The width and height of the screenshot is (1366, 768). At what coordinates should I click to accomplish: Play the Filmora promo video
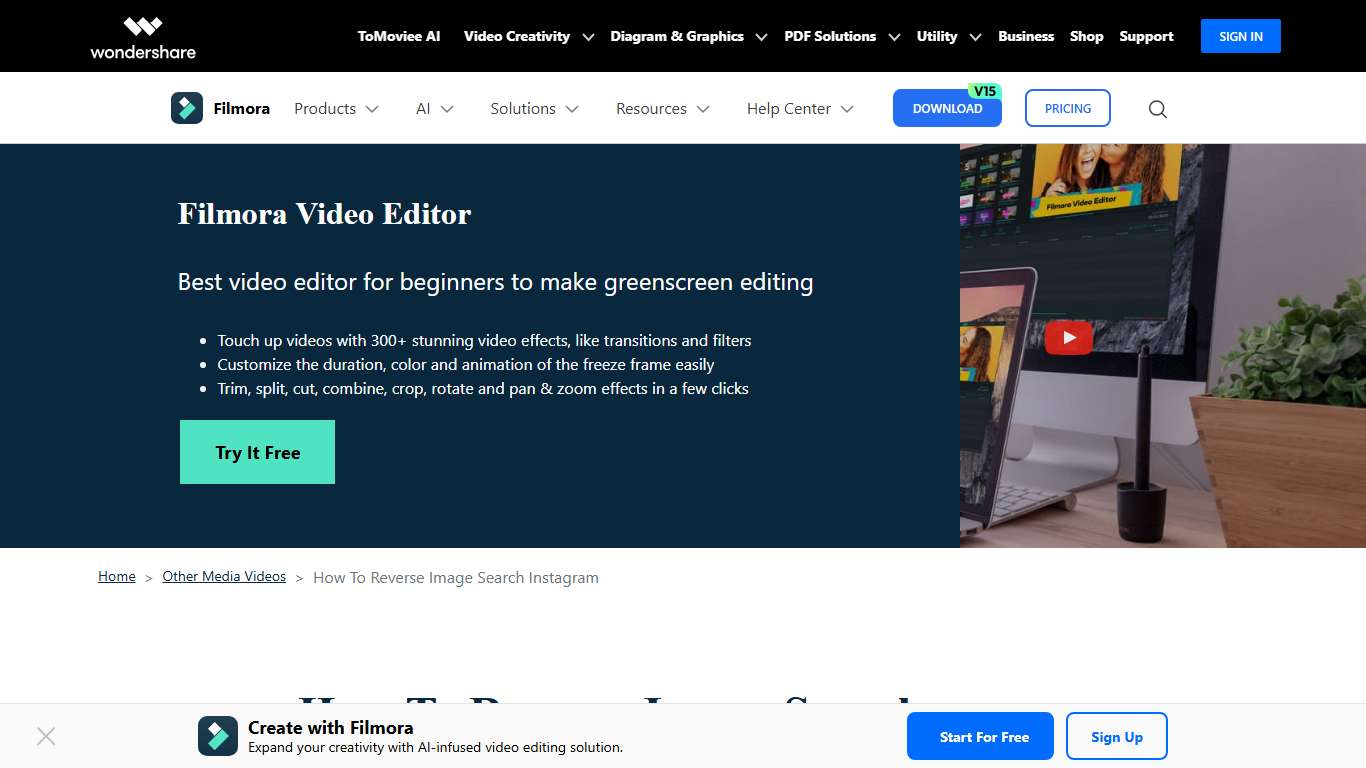[x=1068, y=338]
